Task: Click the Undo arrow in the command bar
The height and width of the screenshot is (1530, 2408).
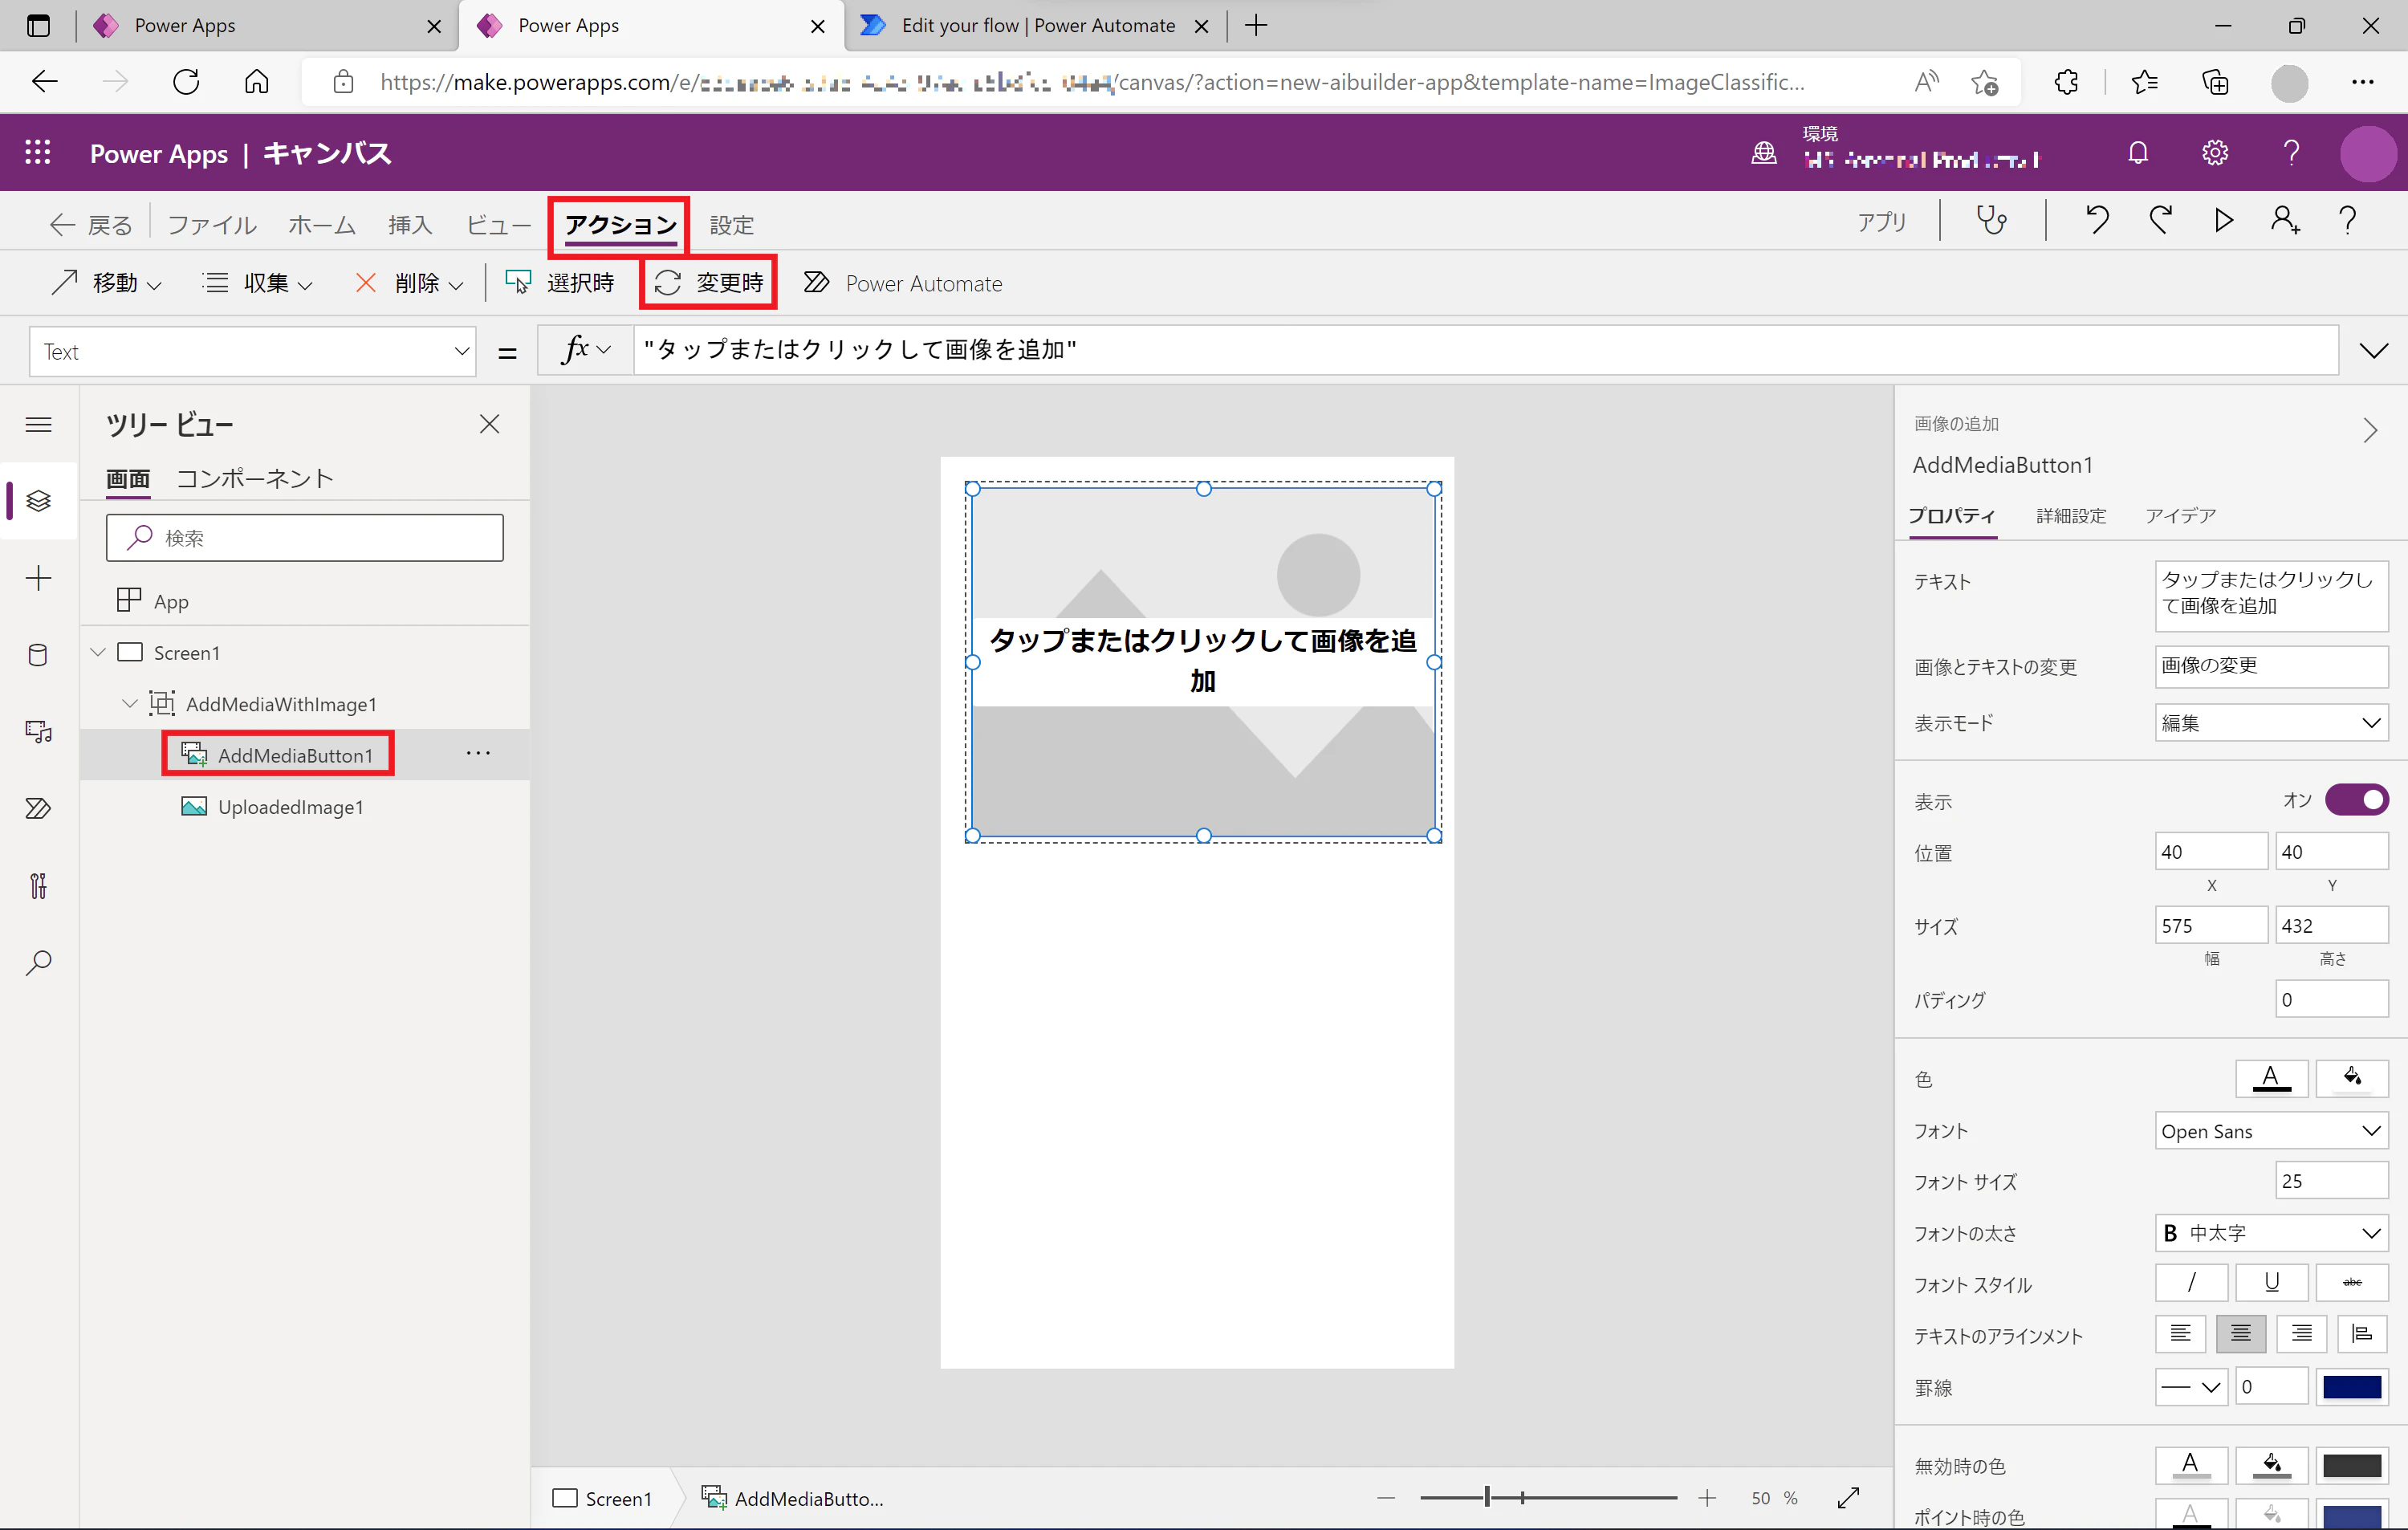Action: 2097,220
